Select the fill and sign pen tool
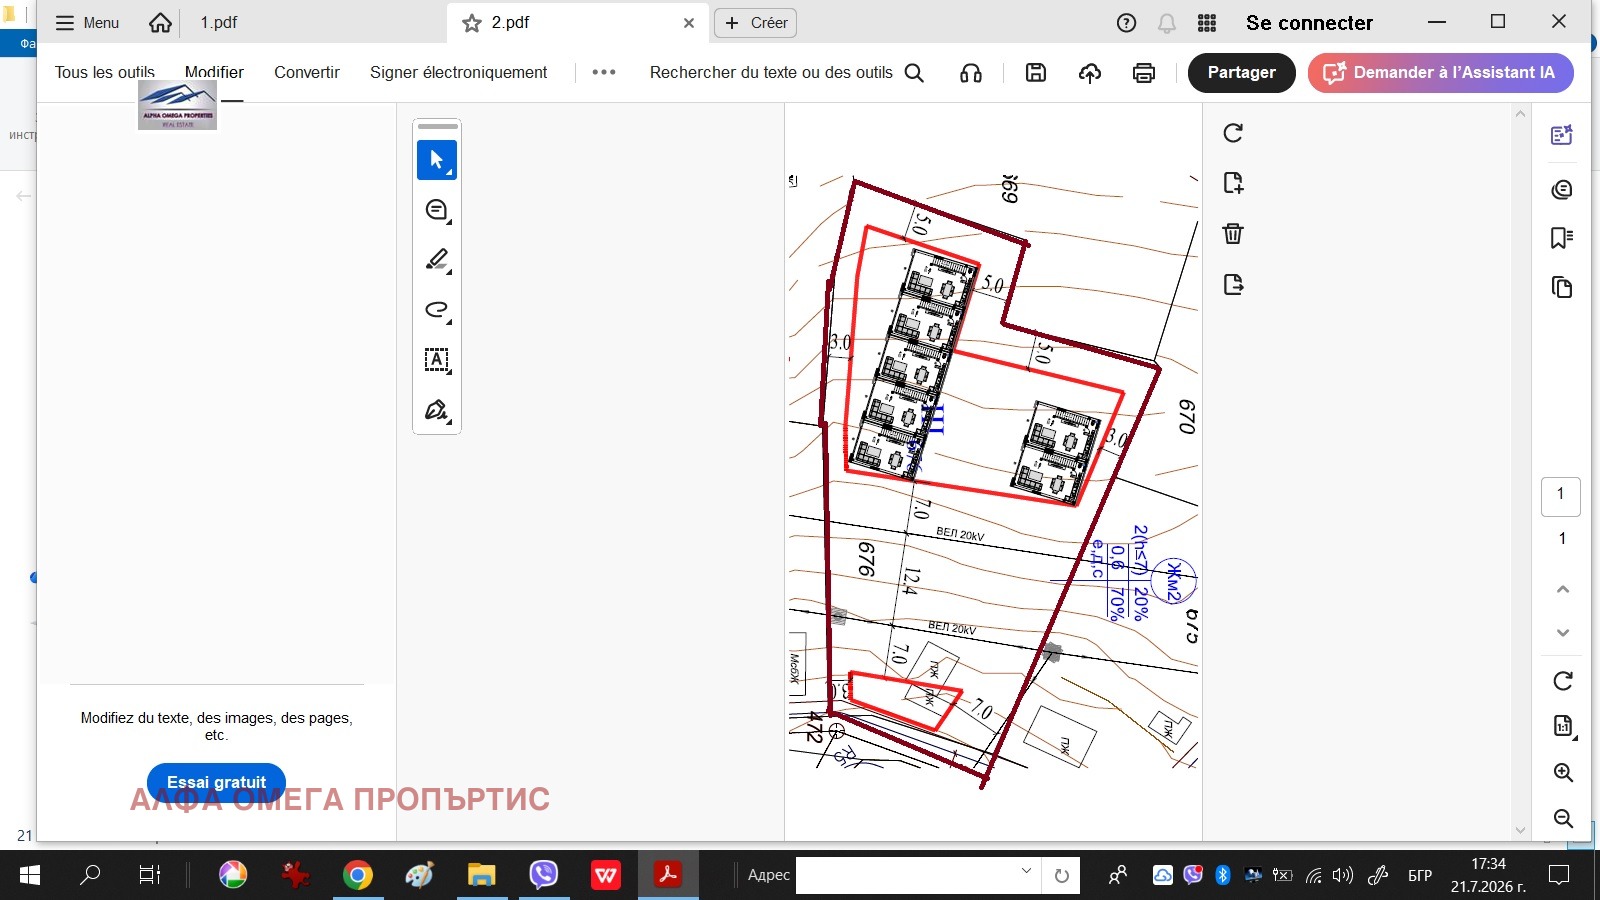This screenshot has height=900, width=1600. pos(437,410)
